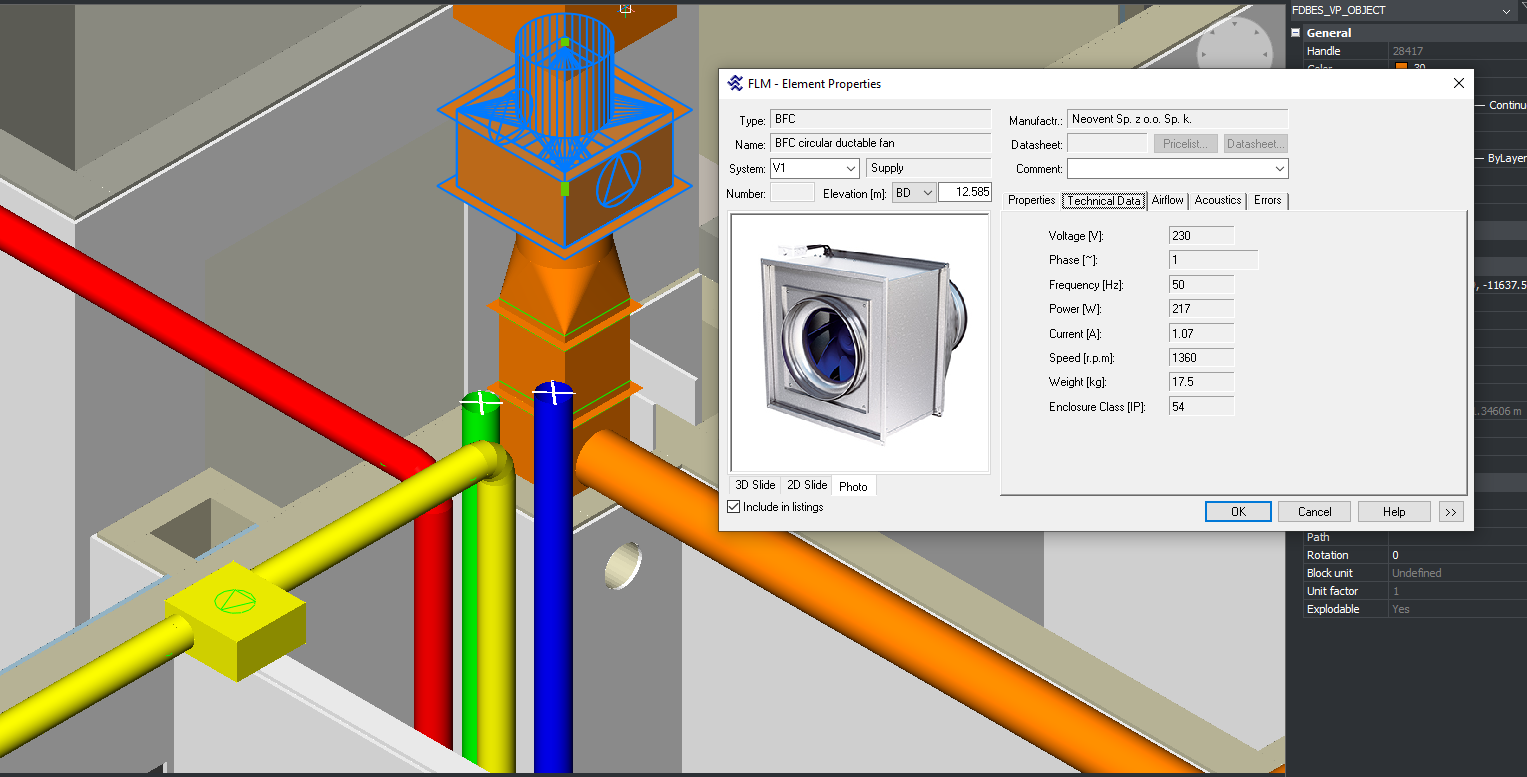Click the fan symbol on the yellow duct box
Viewport: 1527px width, 777px height.
[x=233, y=601]
